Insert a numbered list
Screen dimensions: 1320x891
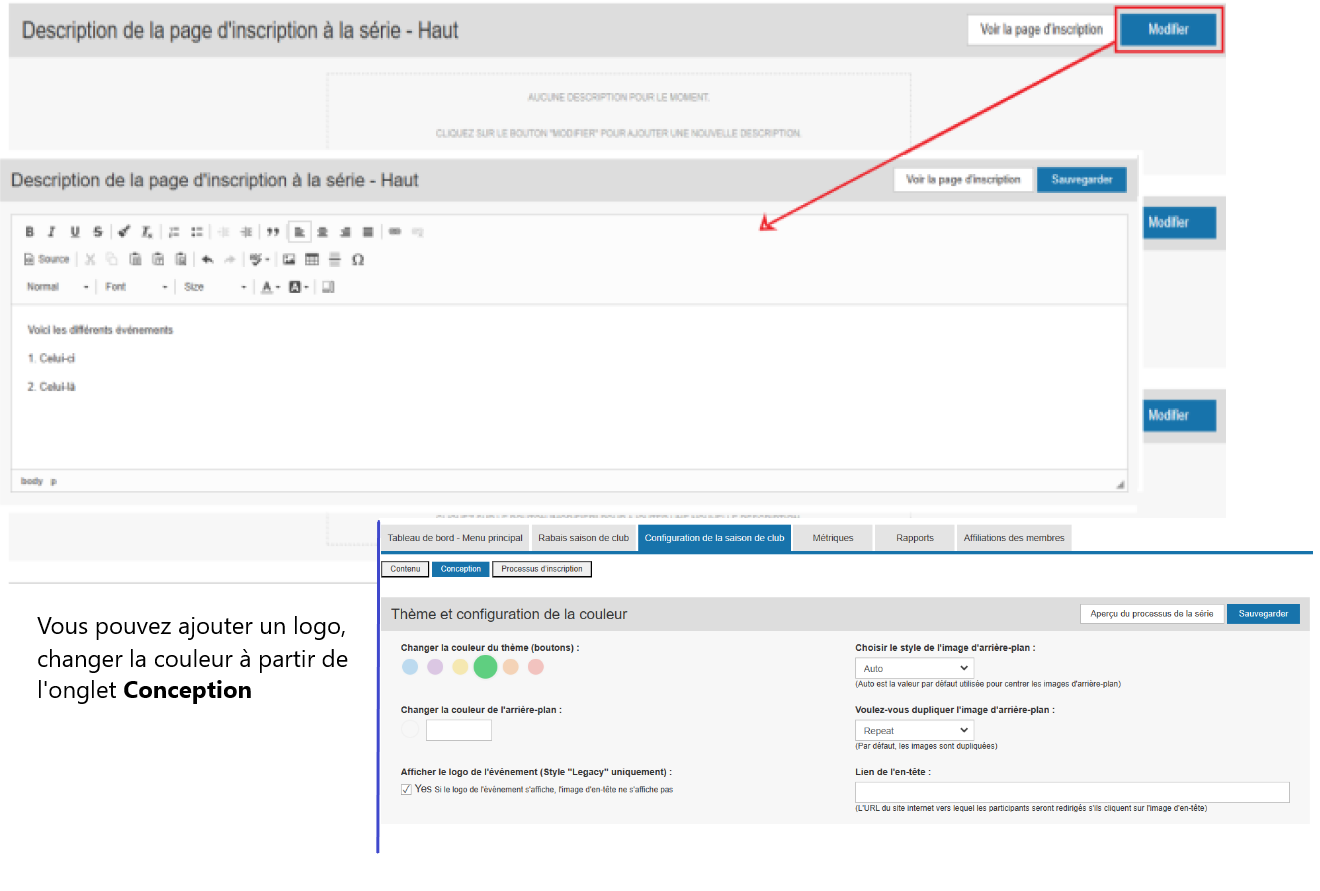click(174, 232)
